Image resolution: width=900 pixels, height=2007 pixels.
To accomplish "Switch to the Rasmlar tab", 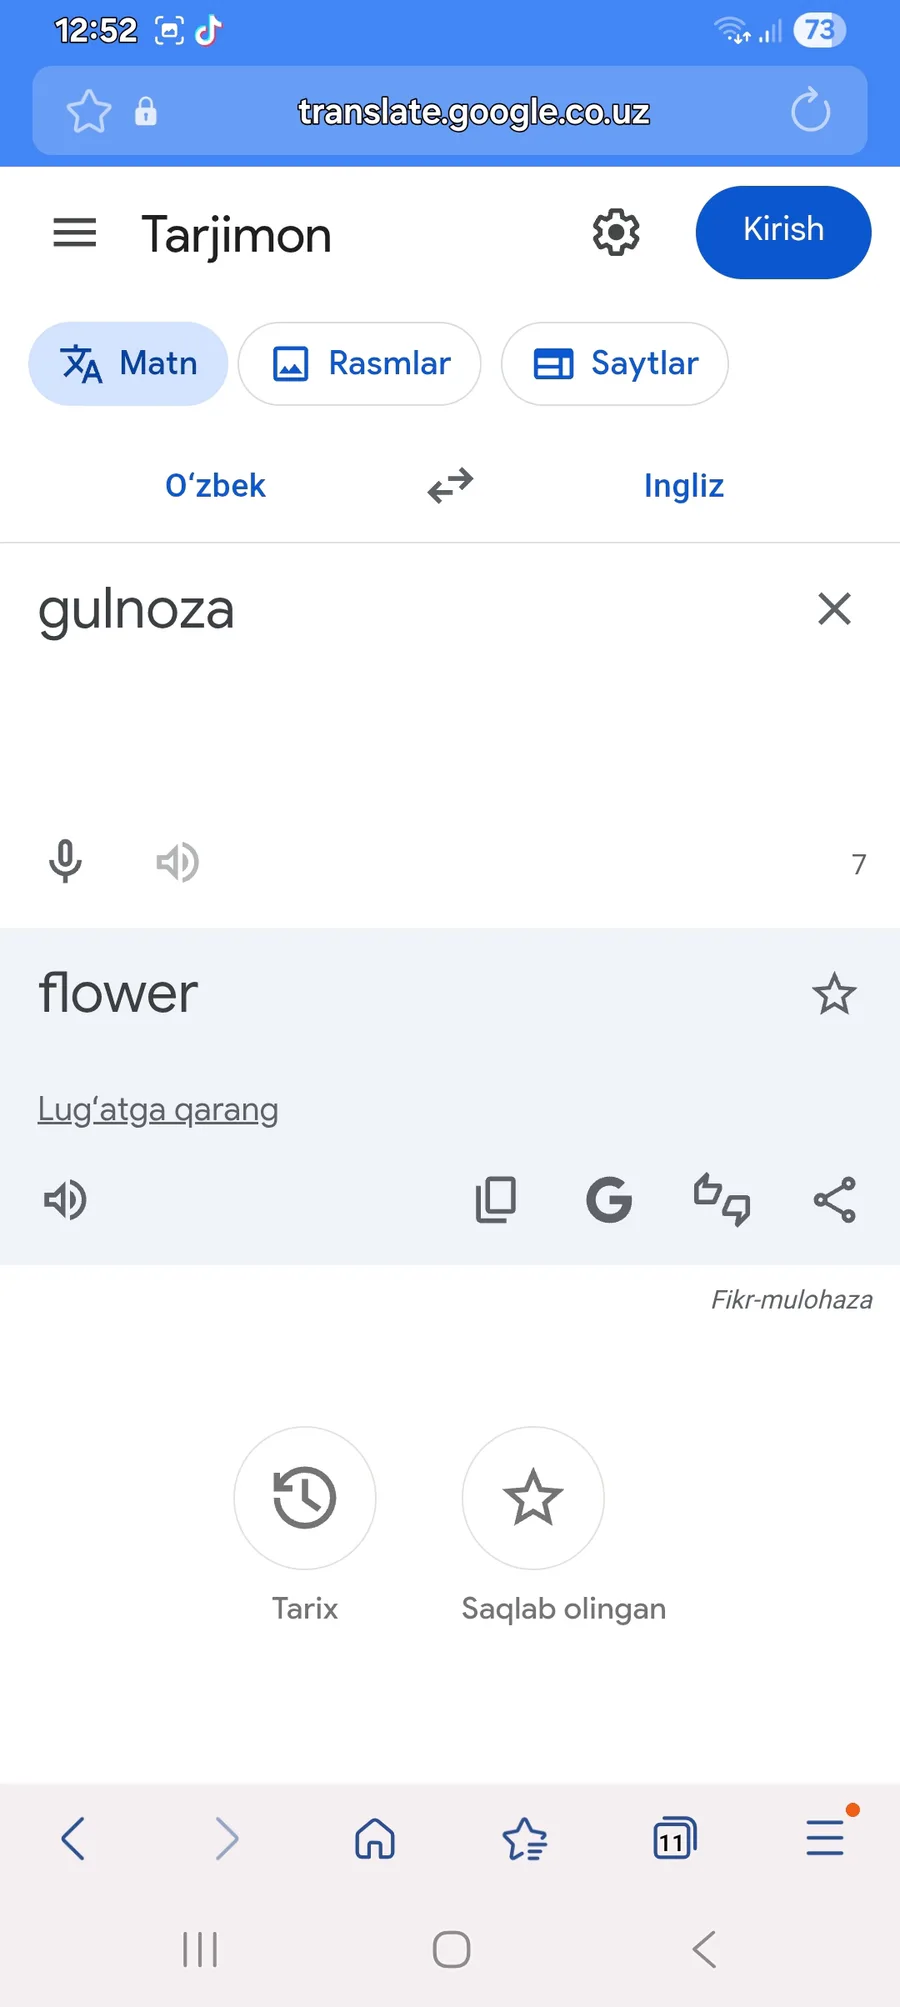I will pyautogui.click(x=360, y=364).
